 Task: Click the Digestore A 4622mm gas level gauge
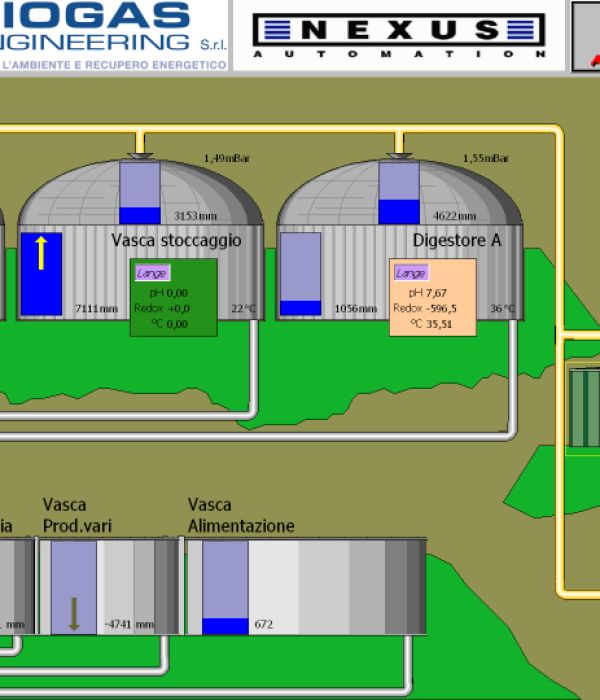coord(399,192)
